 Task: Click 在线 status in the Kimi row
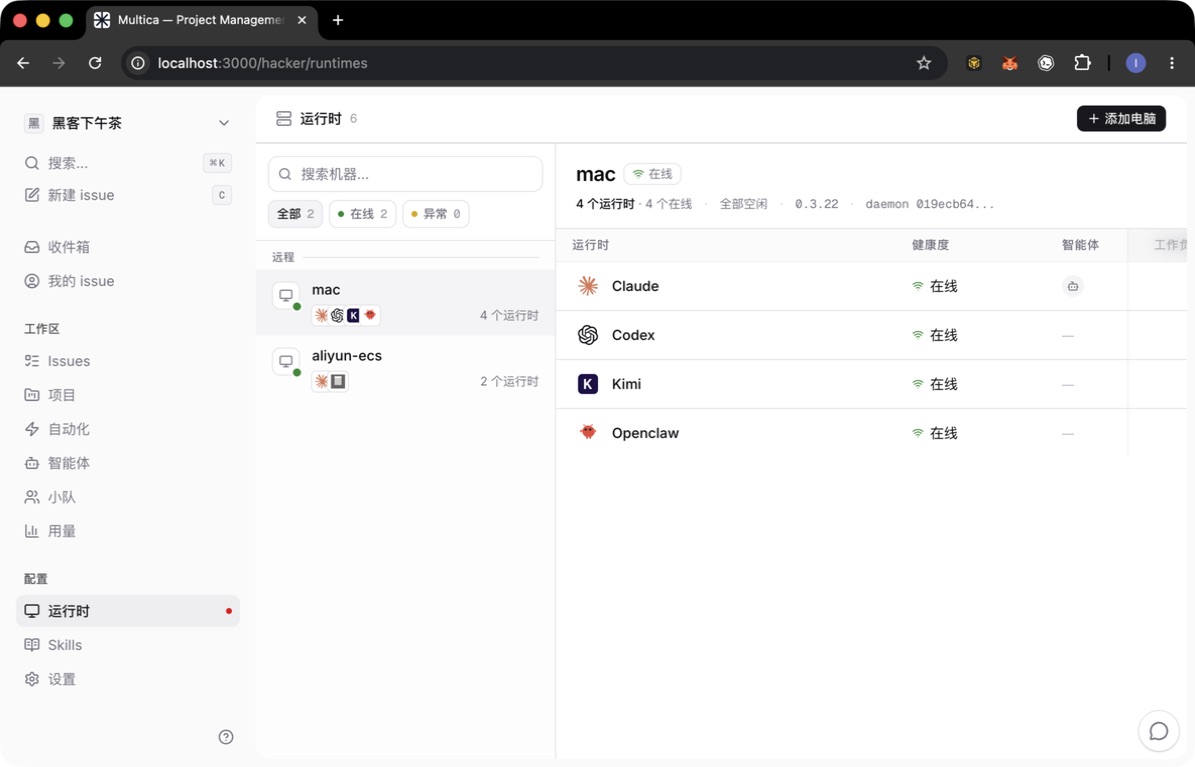pyautogui.click(x=935, y=384)
